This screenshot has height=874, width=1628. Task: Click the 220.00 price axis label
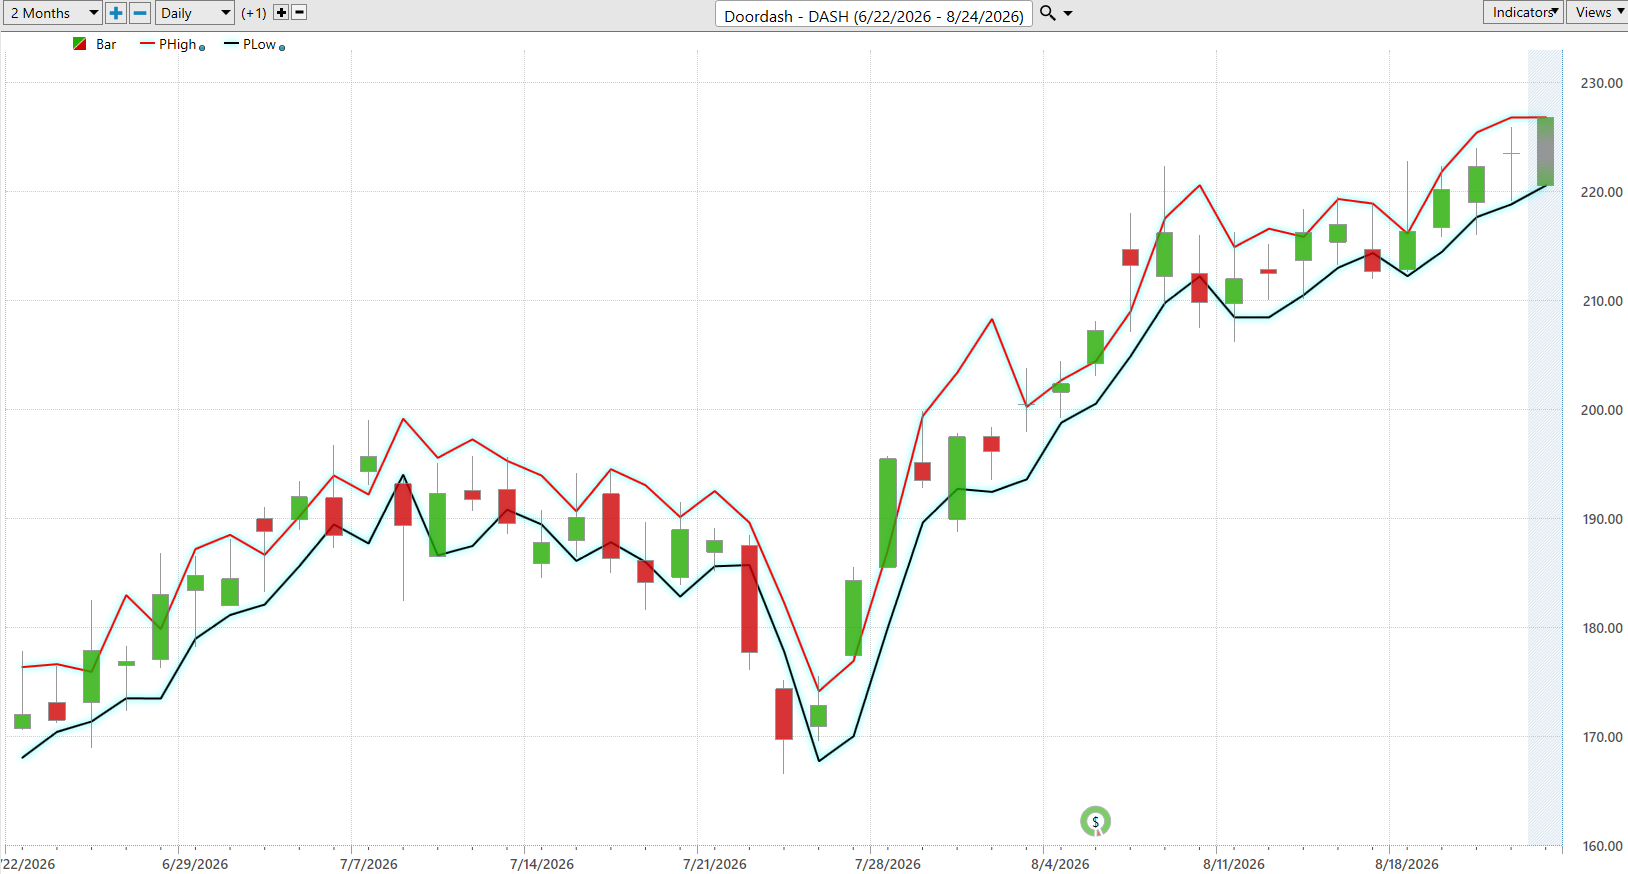click(x=1602, y=192)
